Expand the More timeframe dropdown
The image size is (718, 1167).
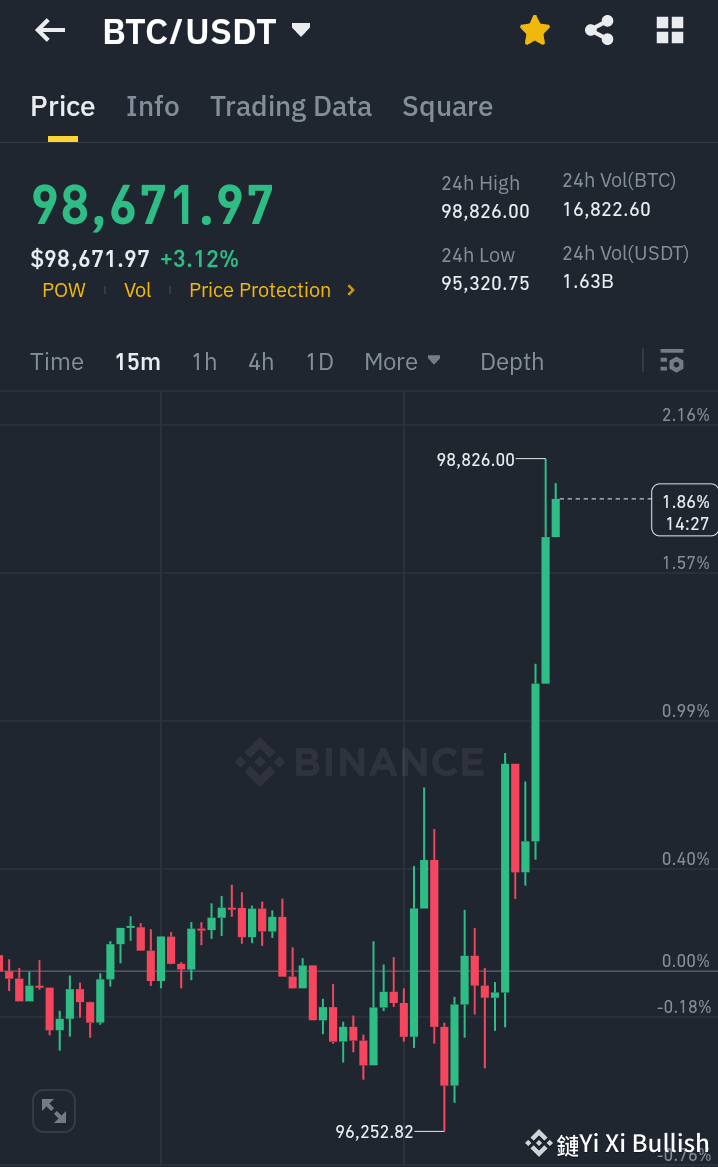pyautogui.click(x=402, y=361)
